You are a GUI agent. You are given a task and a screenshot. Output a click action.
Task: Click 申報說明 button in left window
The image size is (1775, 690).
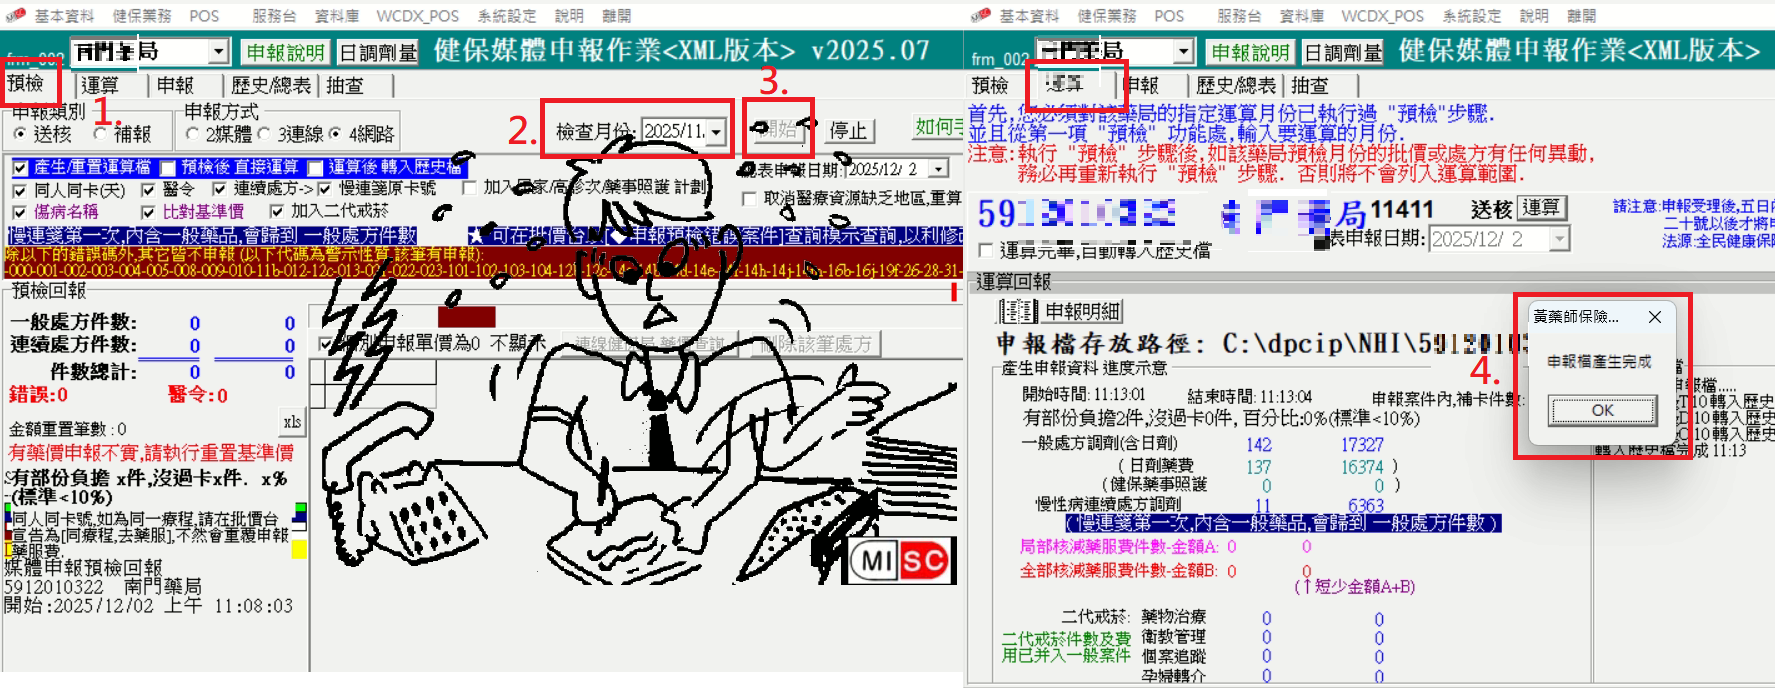(x=286, y=52)
